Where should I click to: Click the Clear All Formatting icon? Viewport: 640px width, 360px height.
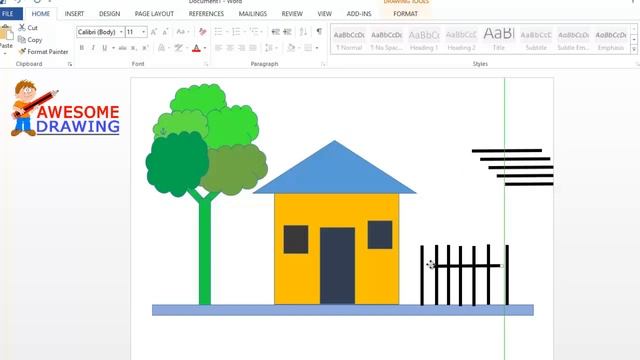pyautogui.click(x=202, y=31)
